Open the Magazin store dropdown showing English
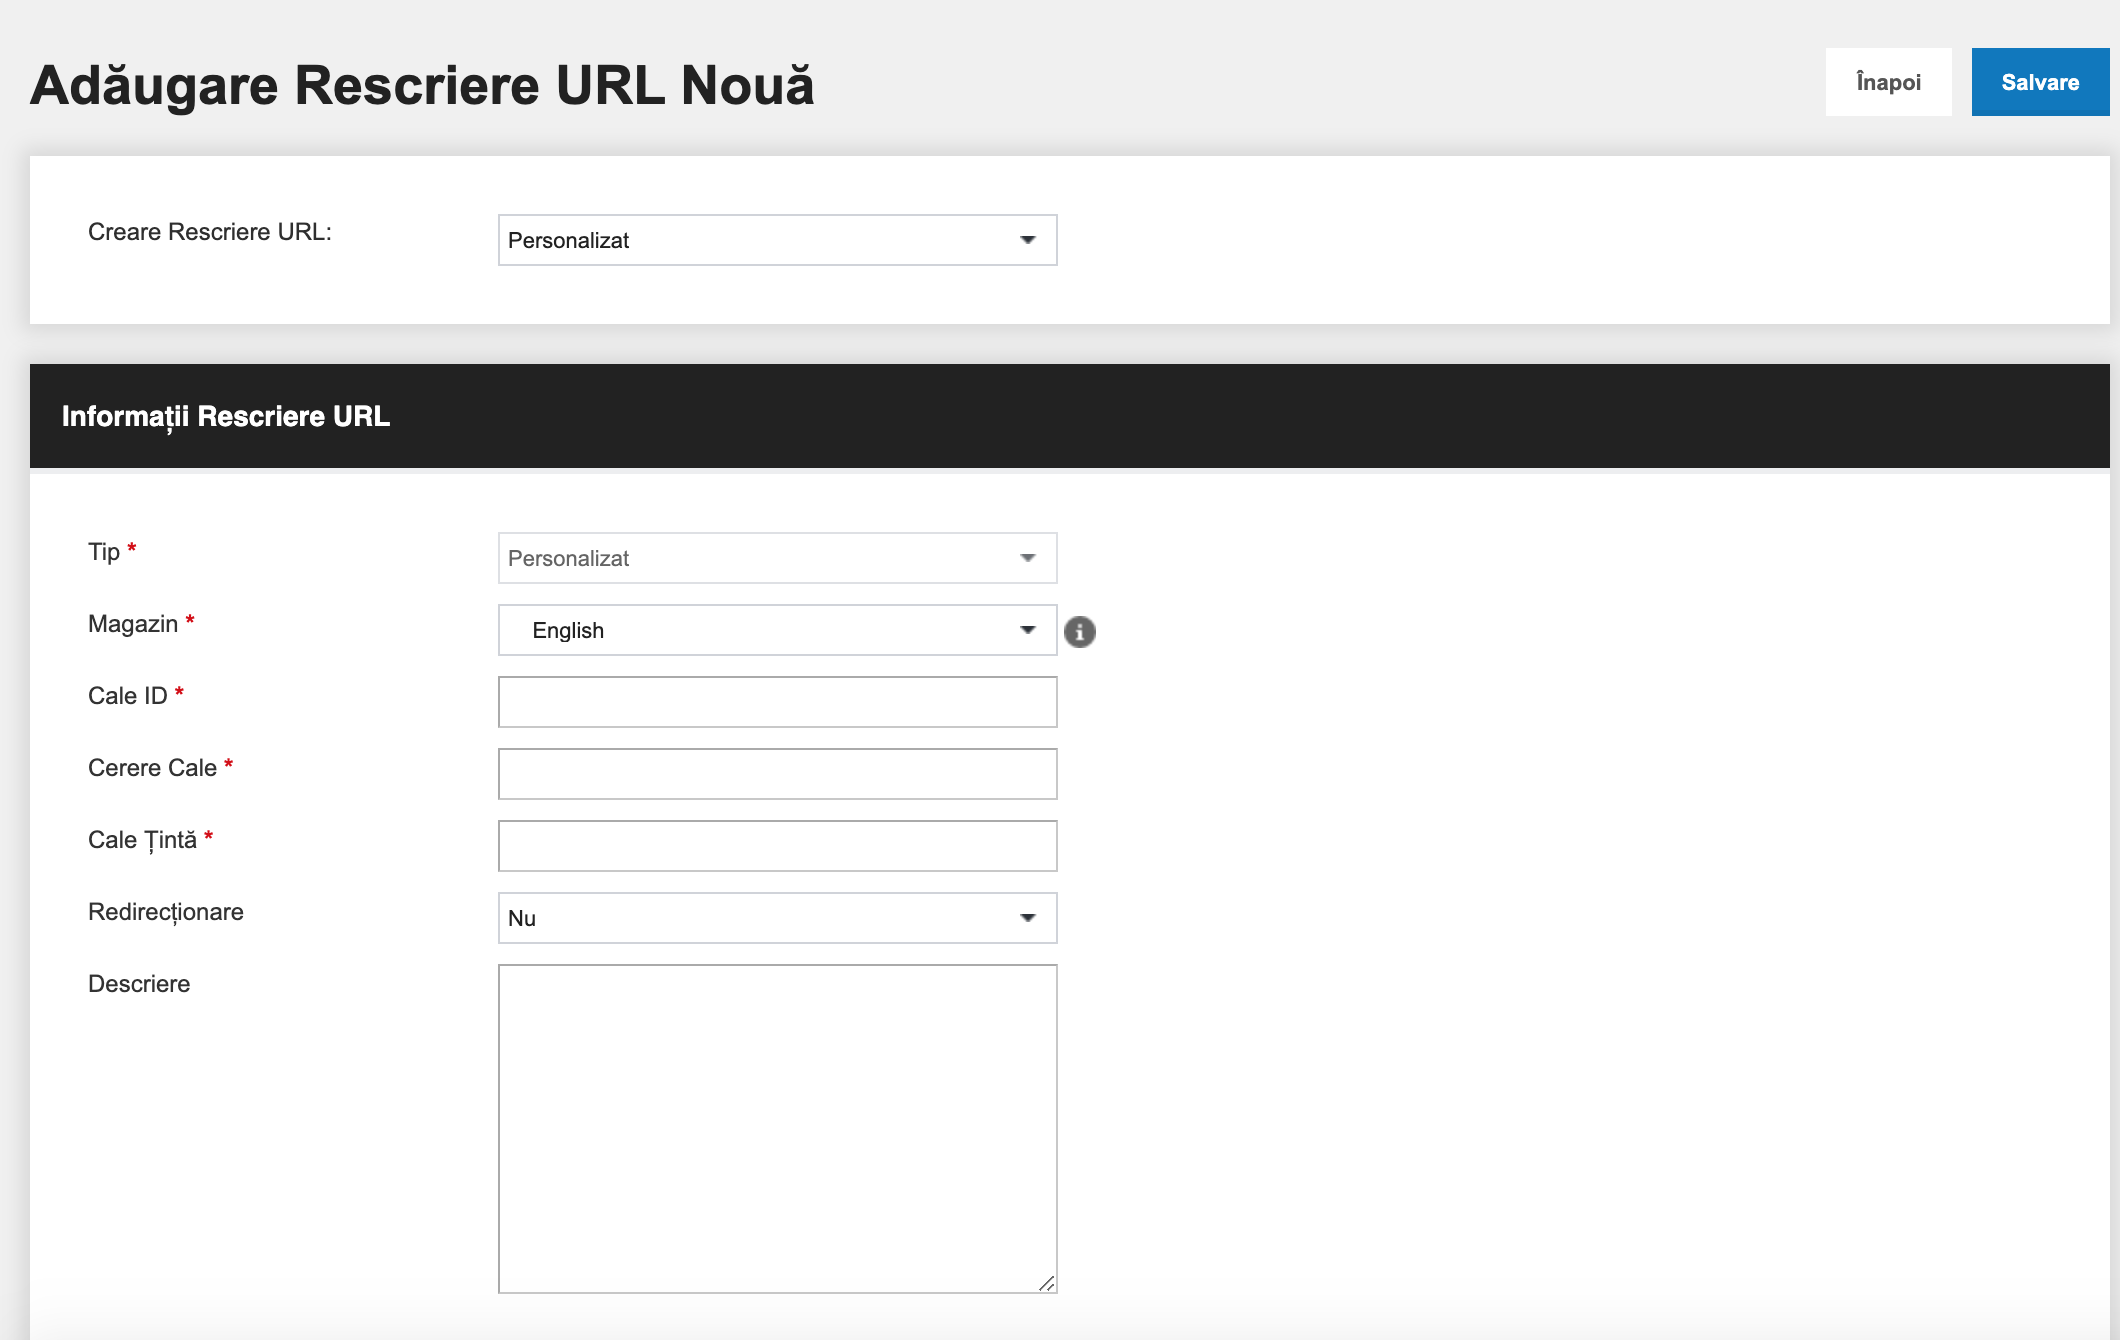This screenshot has width=2120, height=1340. click(777, 630)
